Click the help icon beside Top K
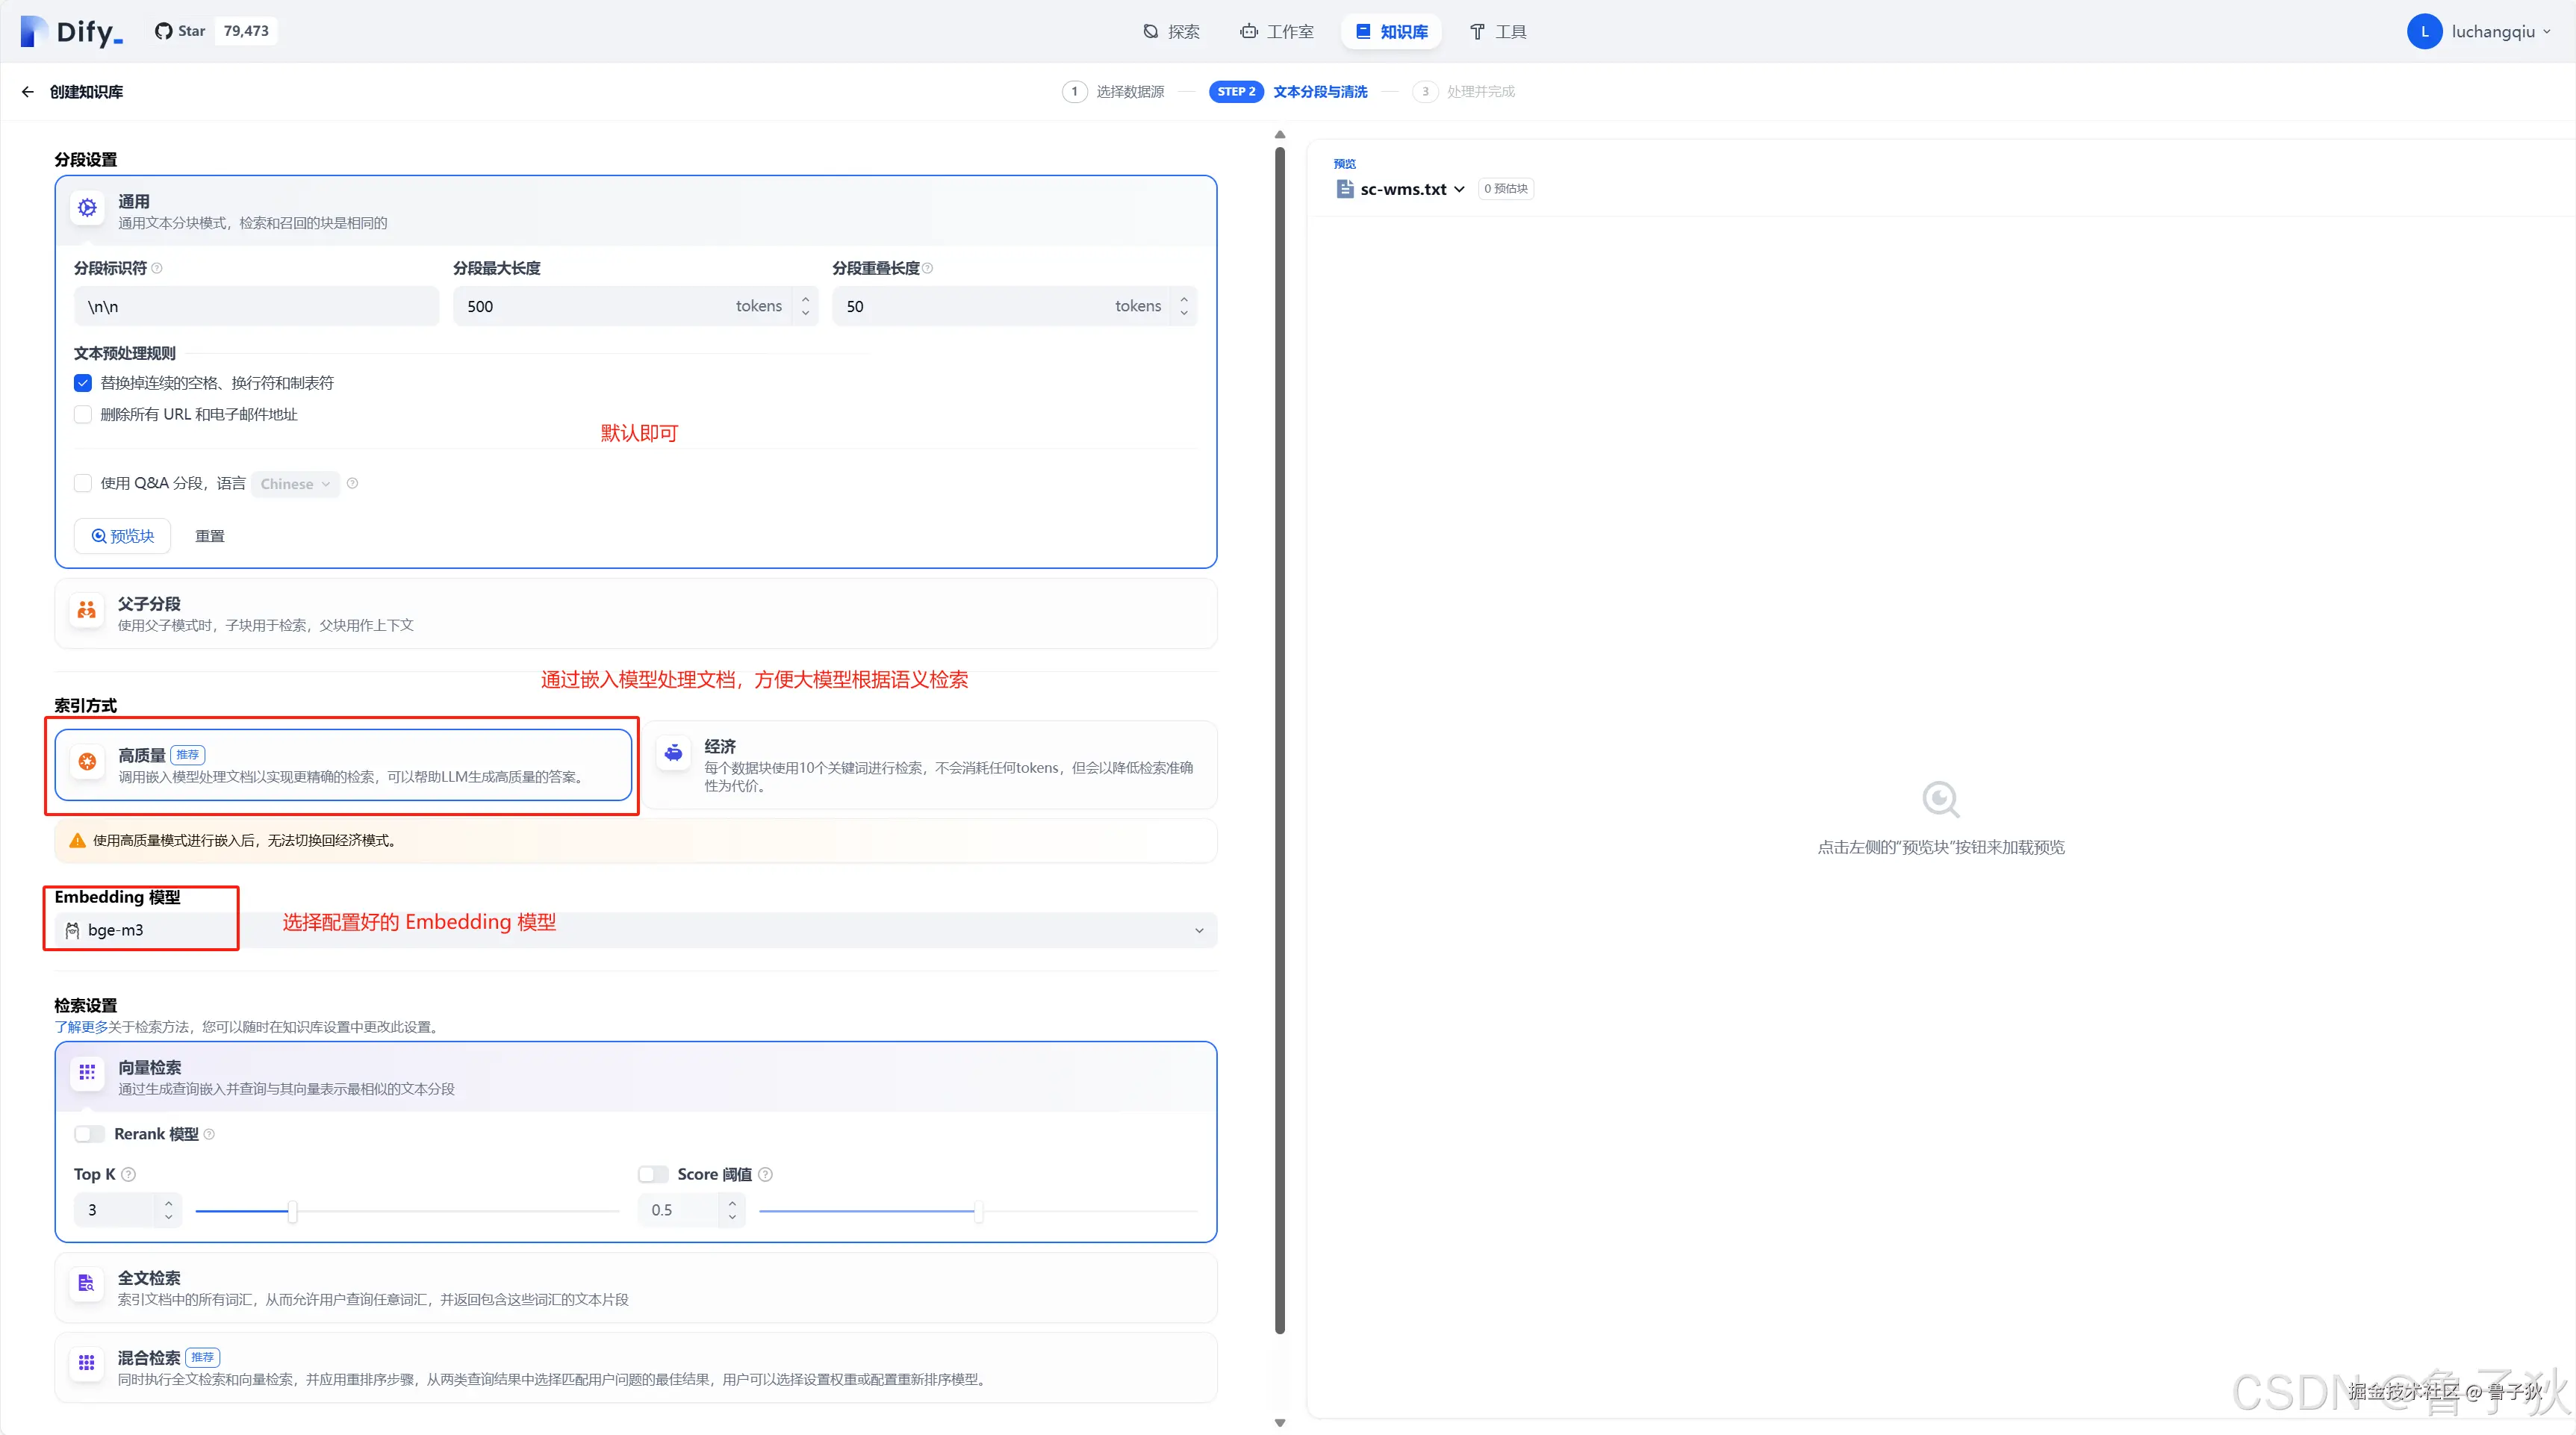Image resolution: width=2576 pixels, height=1435 pixels. coord(129,1175)
